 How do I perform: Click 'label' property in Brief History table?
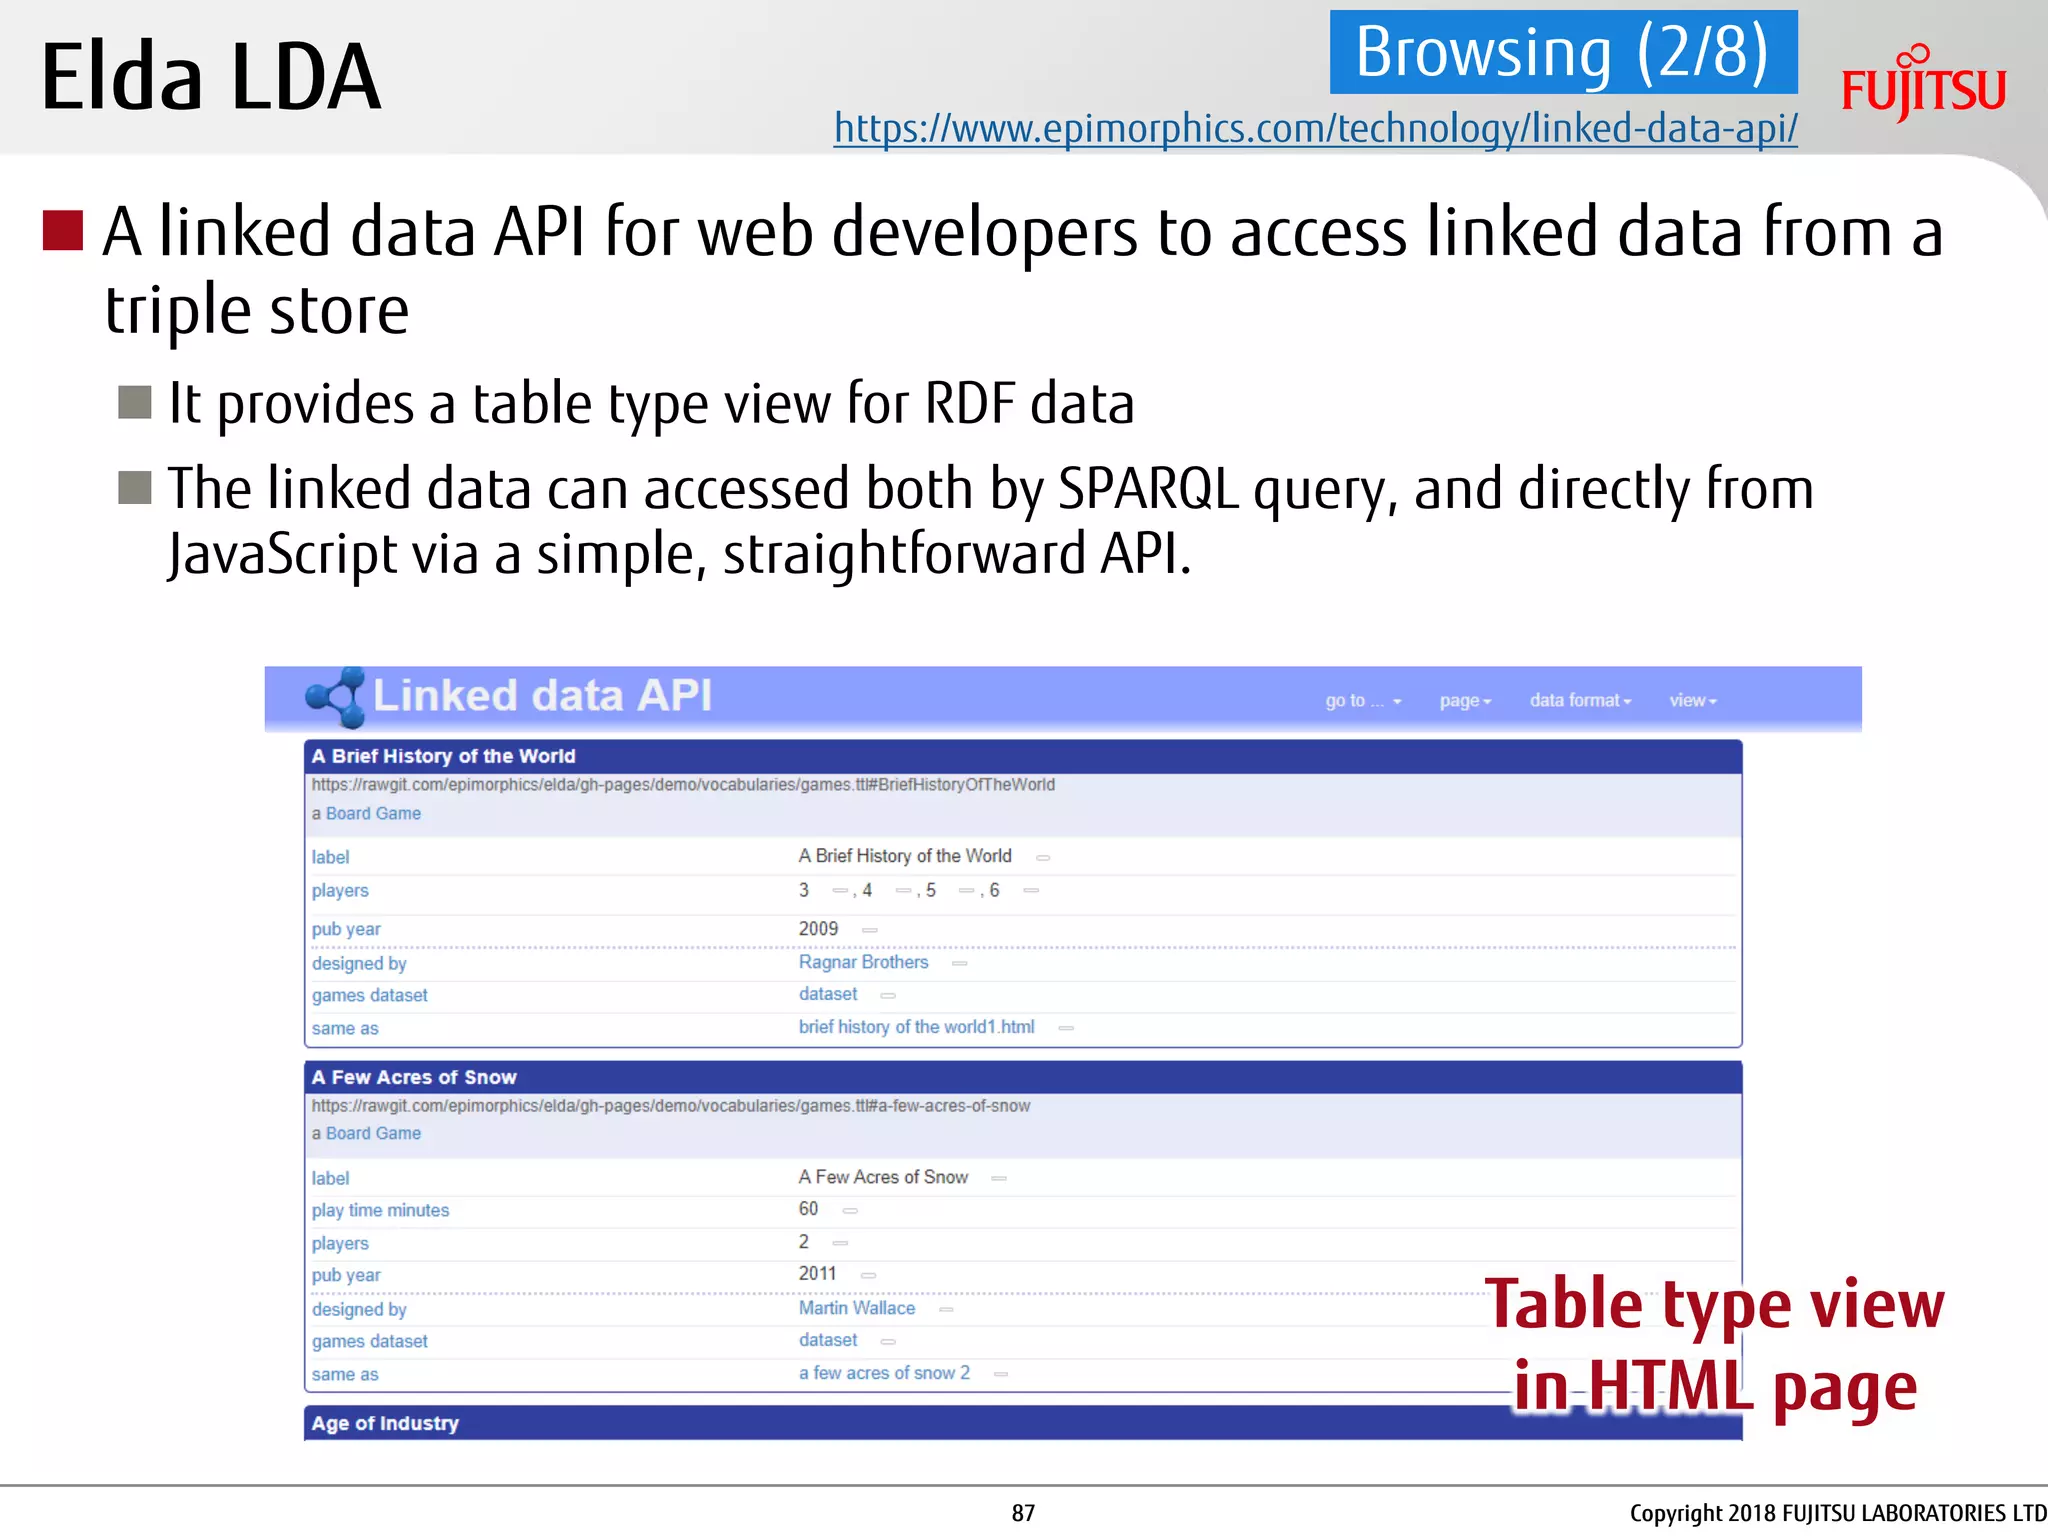(330, 857)
